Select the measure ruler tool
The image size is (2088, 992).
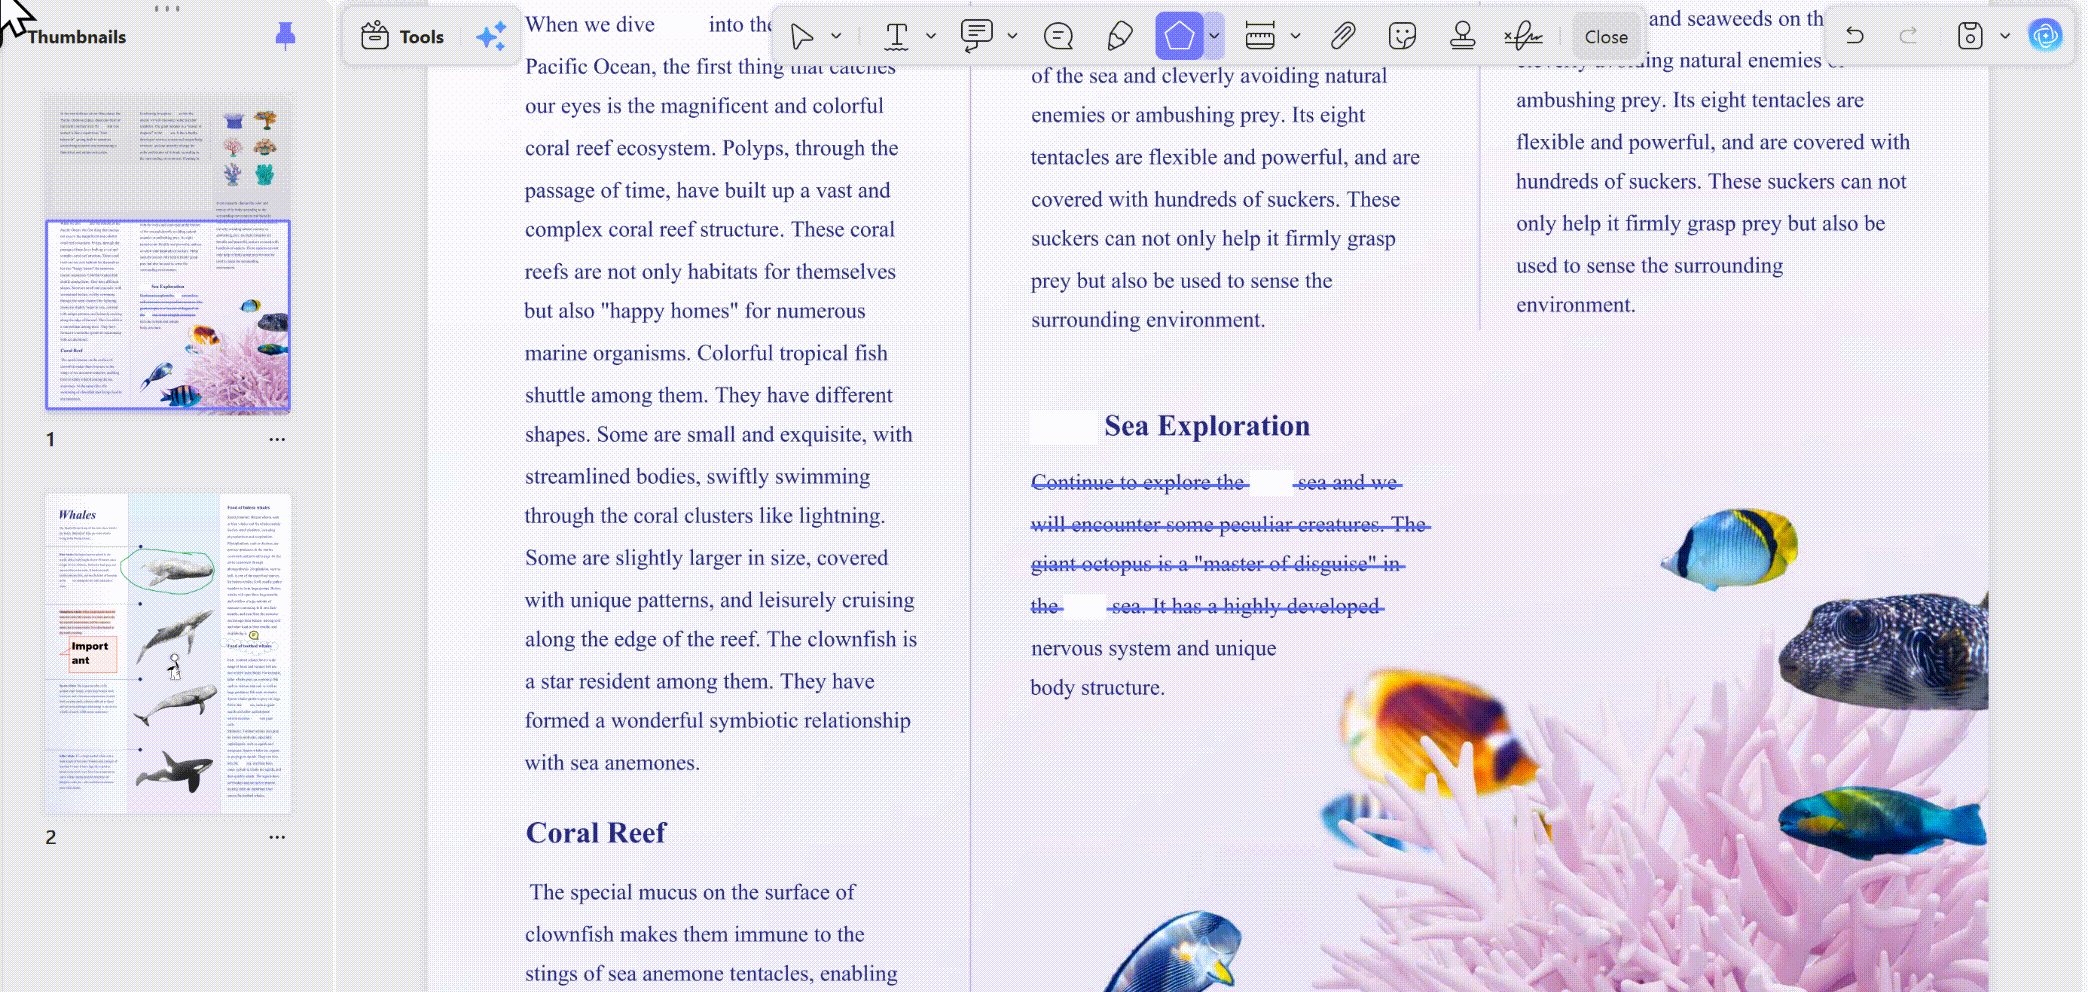(1260, 37)
